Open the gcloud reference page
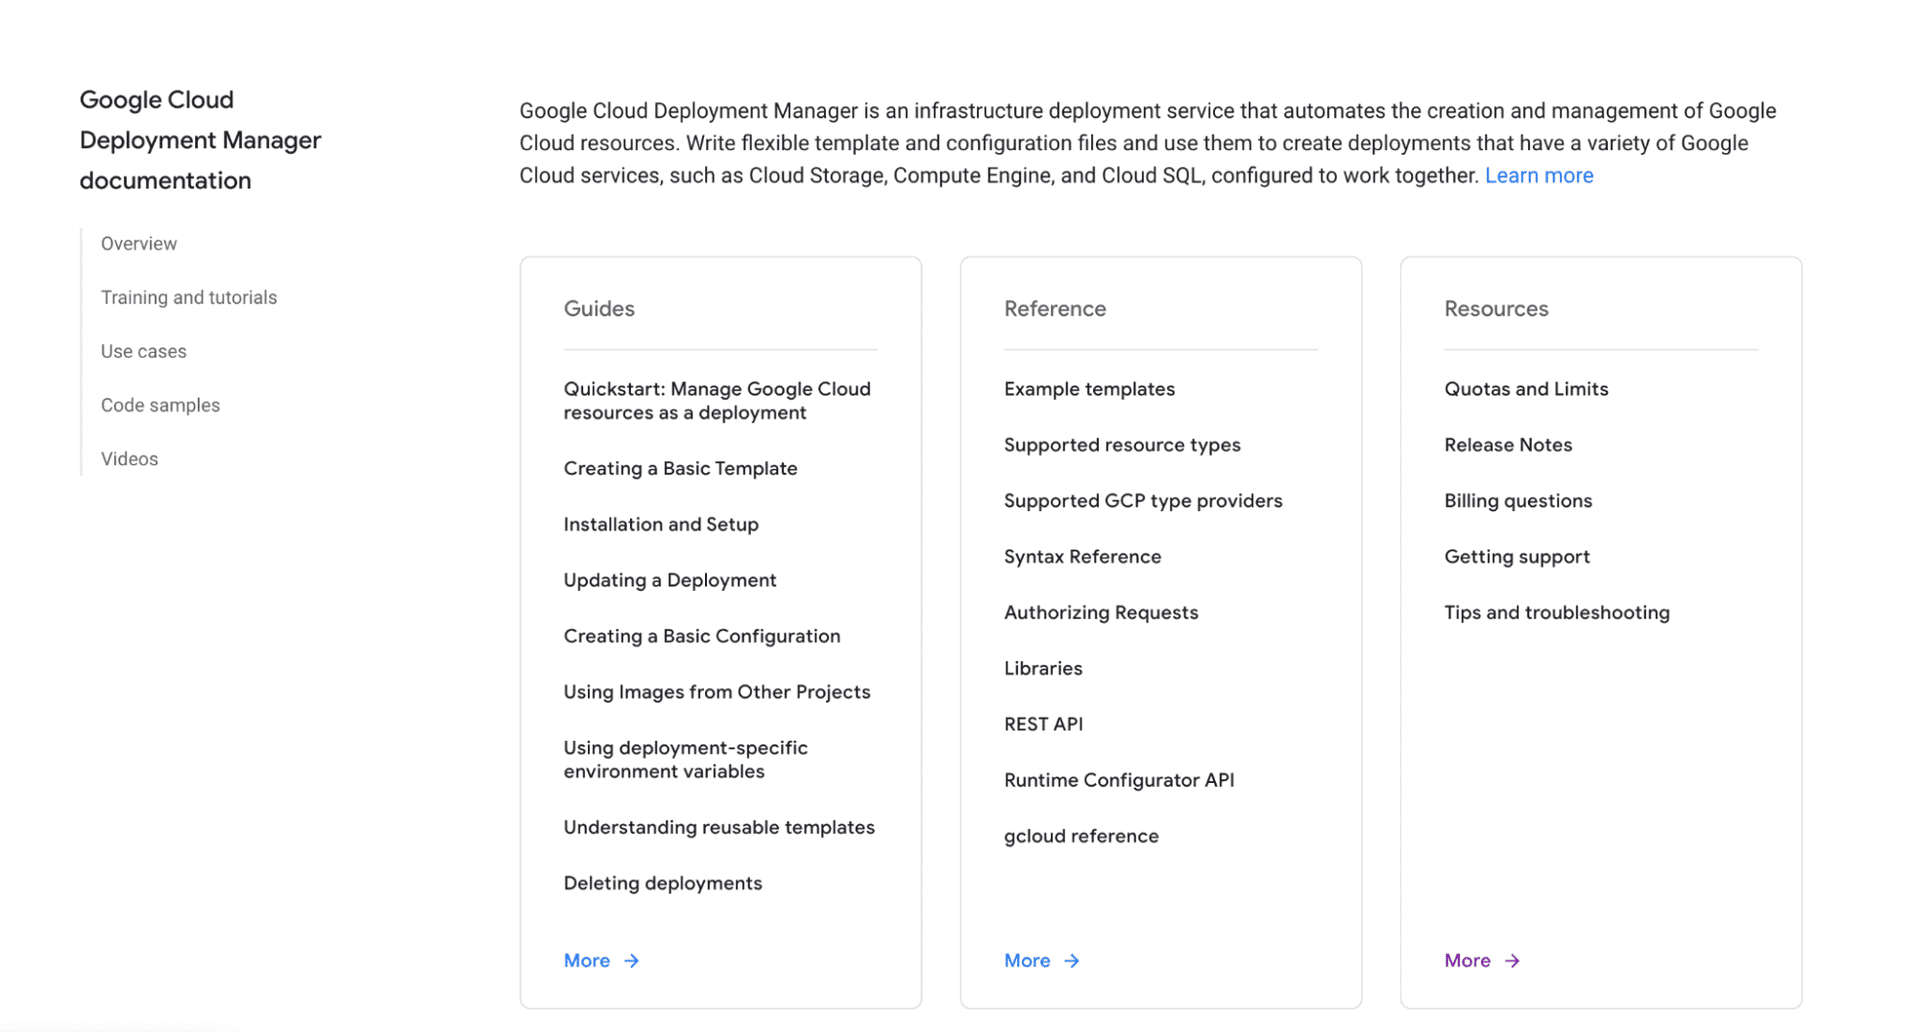The width and height of the screenshot is (1920, 1032). 1081,835
